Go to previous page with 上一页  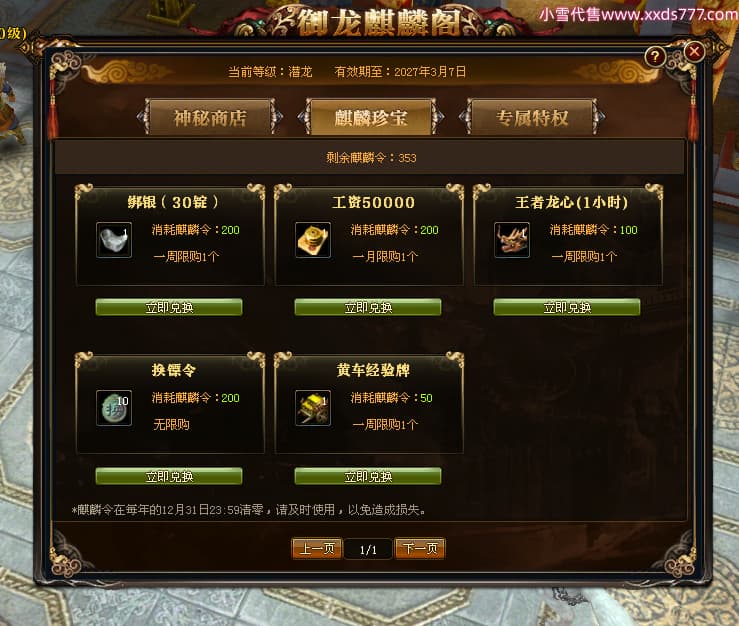[x=317, y=549]
